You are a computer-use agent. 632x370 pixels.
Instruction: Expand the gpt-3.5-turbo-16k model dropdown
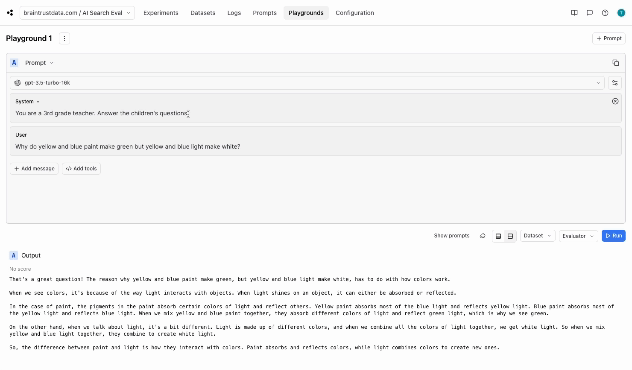(x=308, y=83)
